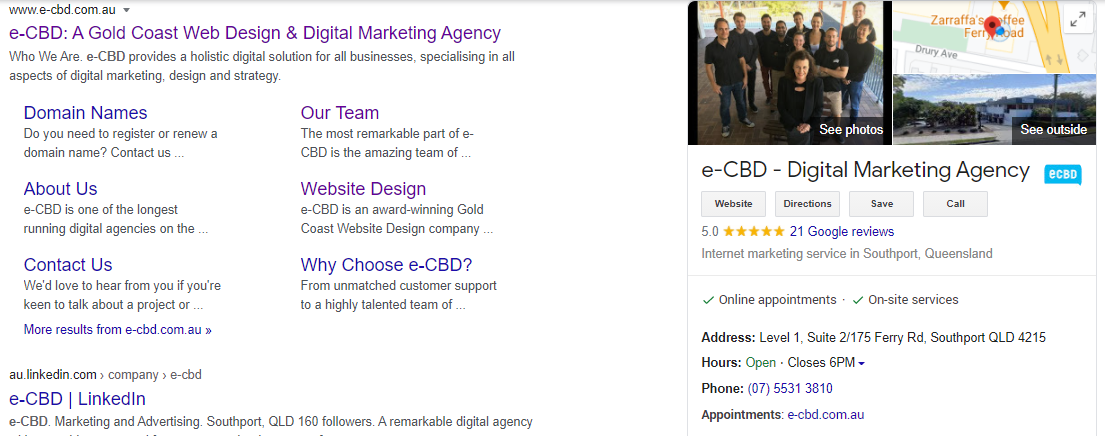Open the 'Website Design' sitelink

pos(363,189)
